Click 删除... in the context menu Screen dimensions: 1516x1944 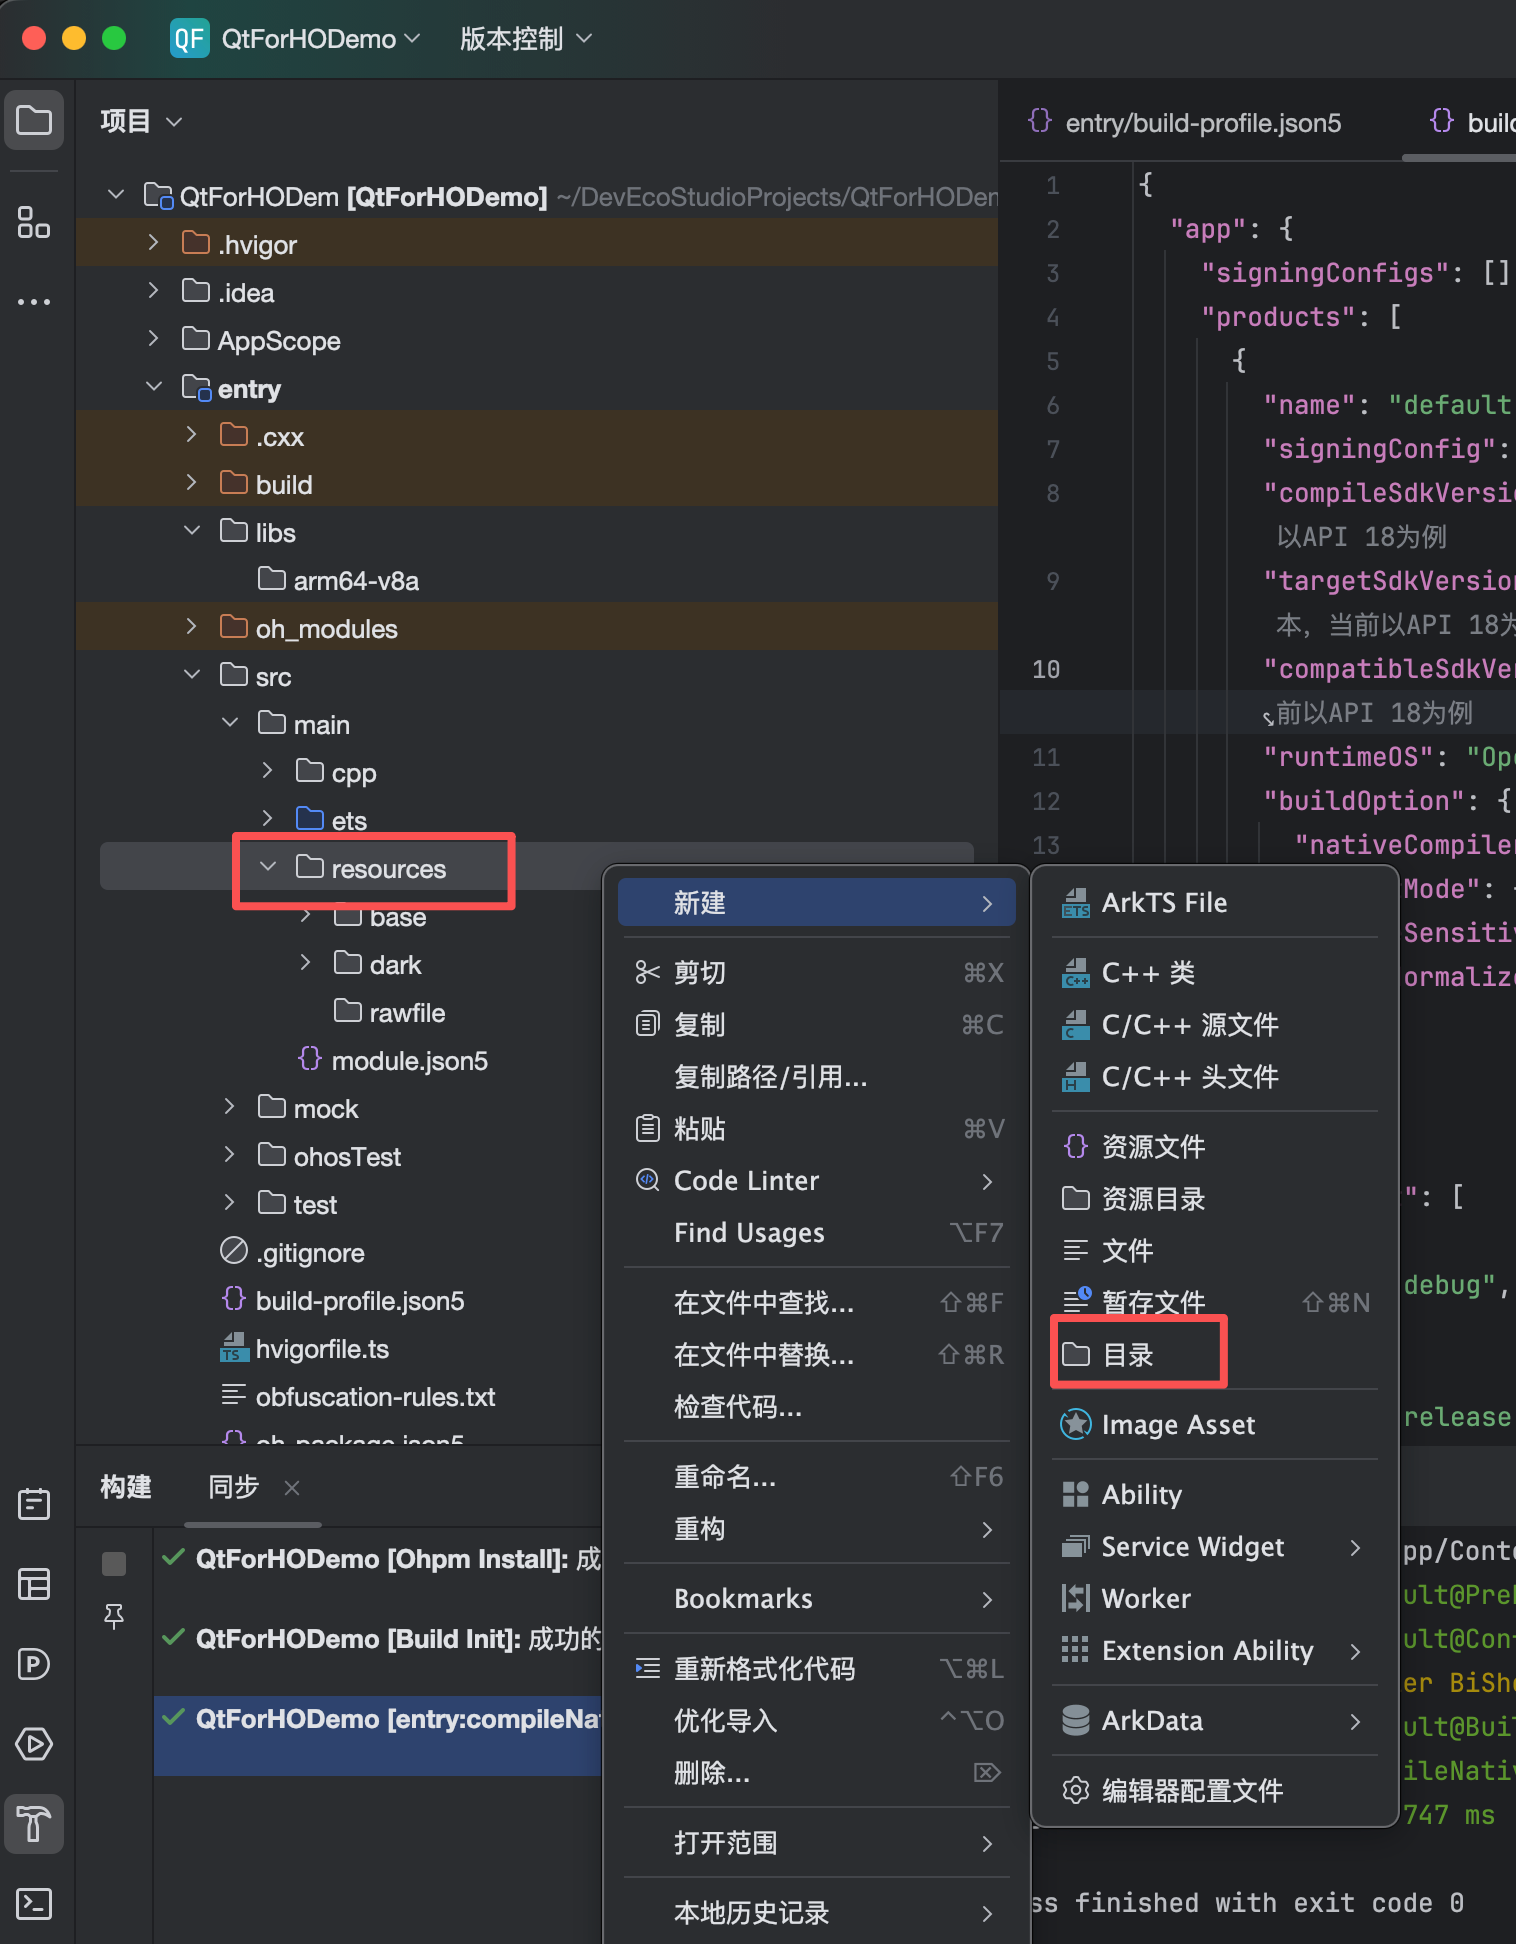(817, 1773)
